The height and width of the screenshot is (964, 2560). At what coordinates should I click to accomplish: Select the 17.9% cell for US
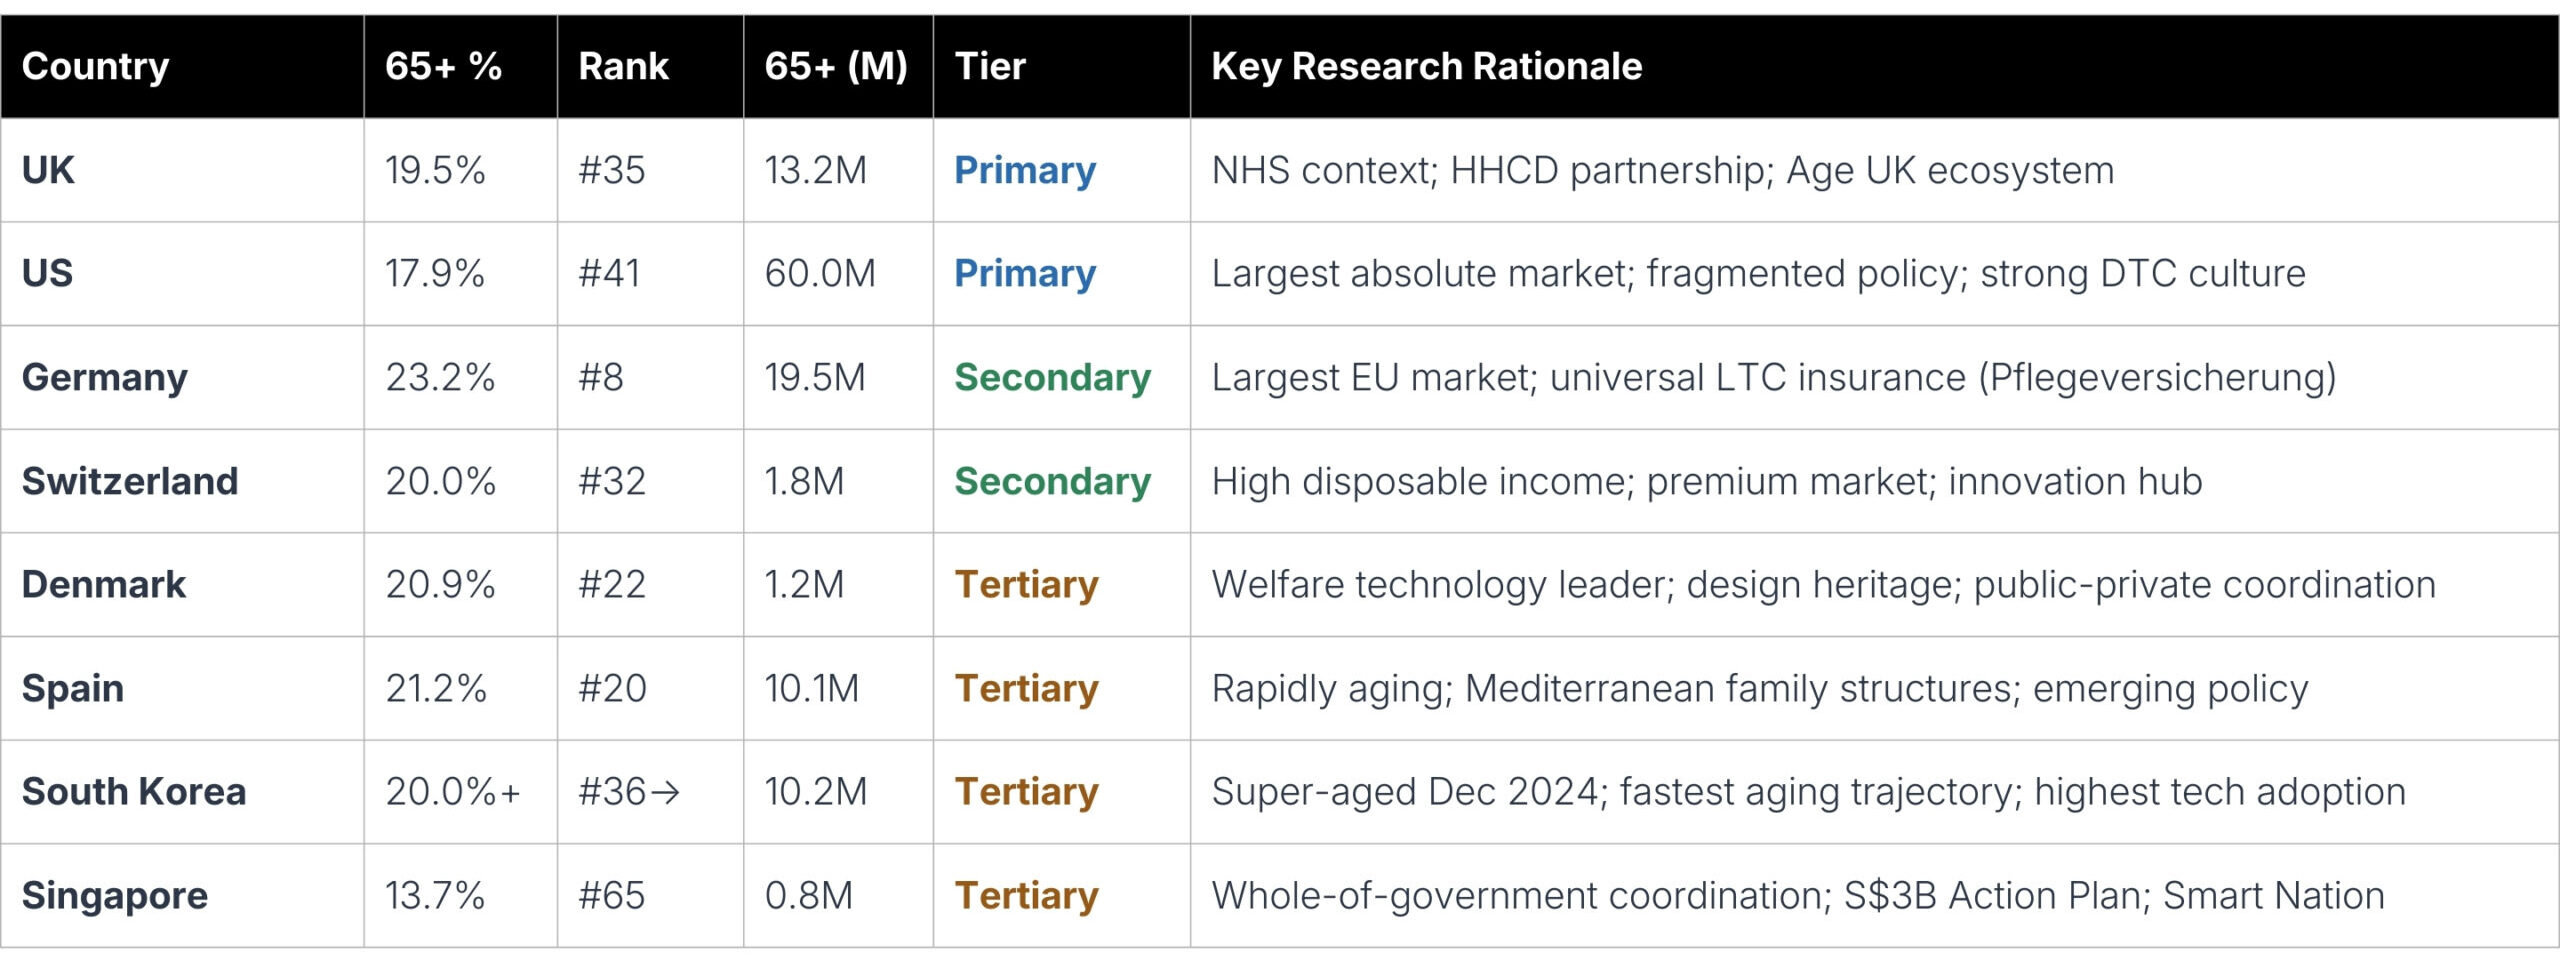click(435, 273)
